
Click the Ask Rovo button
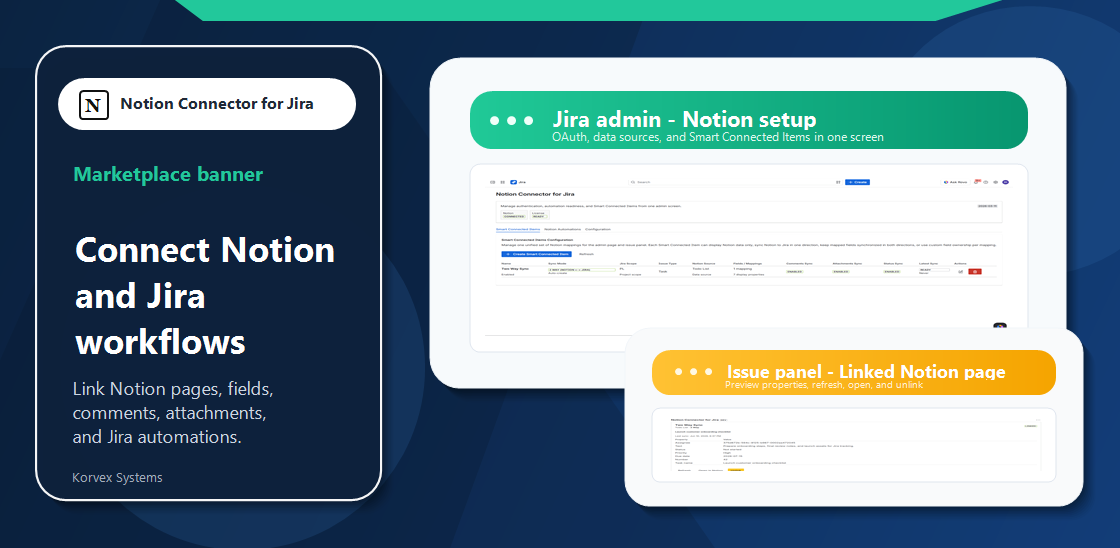coord(955,182)
